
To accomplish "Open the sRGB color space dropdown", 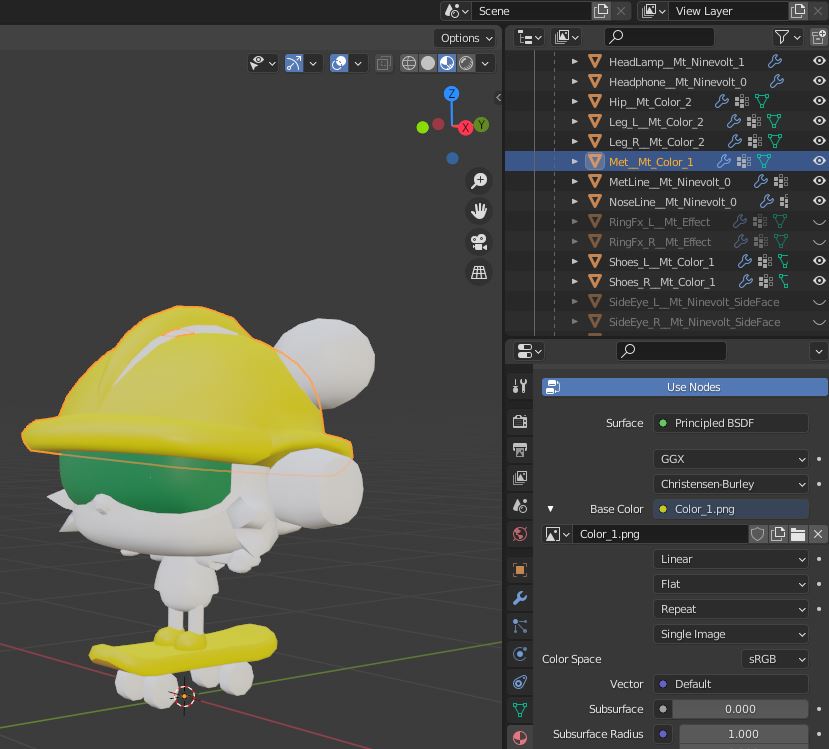I will tap(775, 659).
